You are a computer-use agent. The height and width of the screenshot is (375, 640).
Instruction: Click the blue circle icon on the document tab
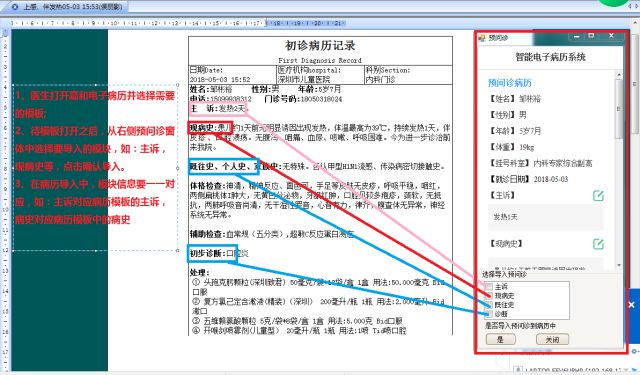click(x=15, y=7)
